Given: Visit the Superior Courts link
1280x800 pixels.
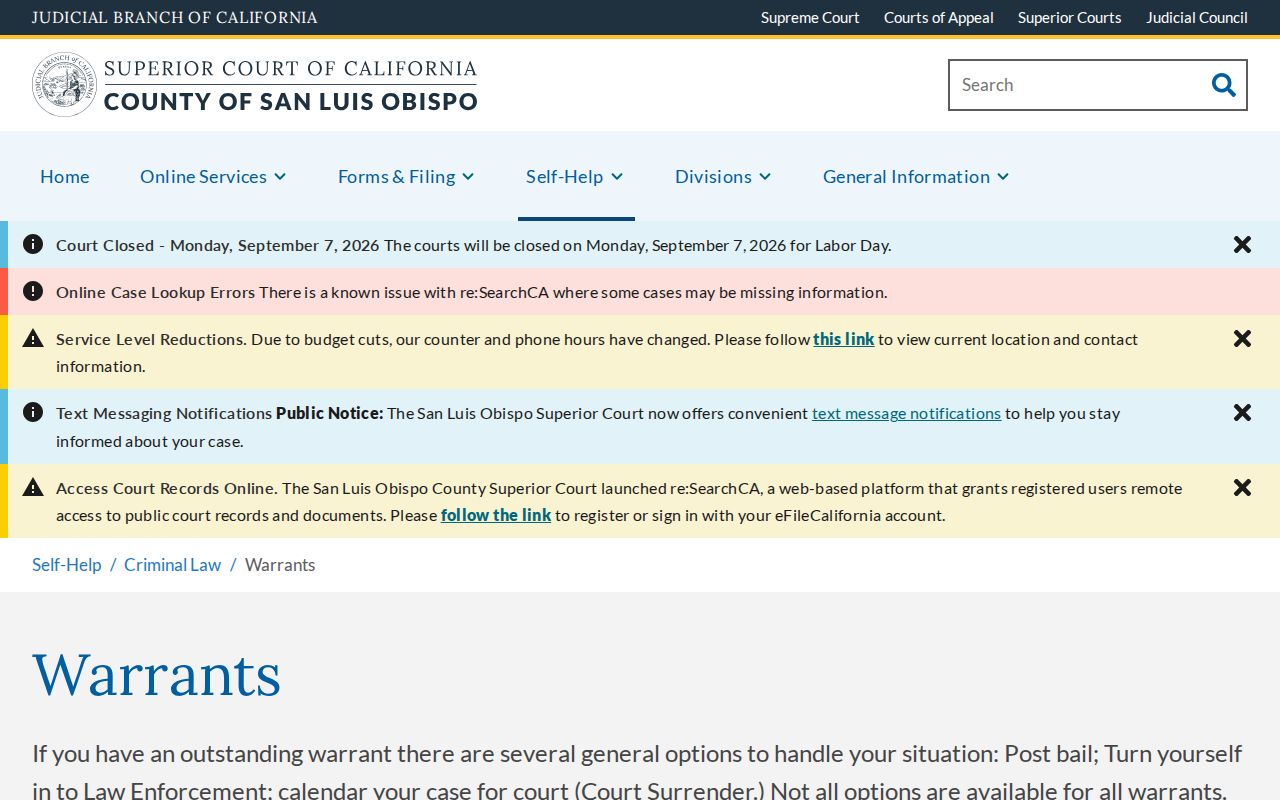Looking at the screenshot, I should (1070, 18).
